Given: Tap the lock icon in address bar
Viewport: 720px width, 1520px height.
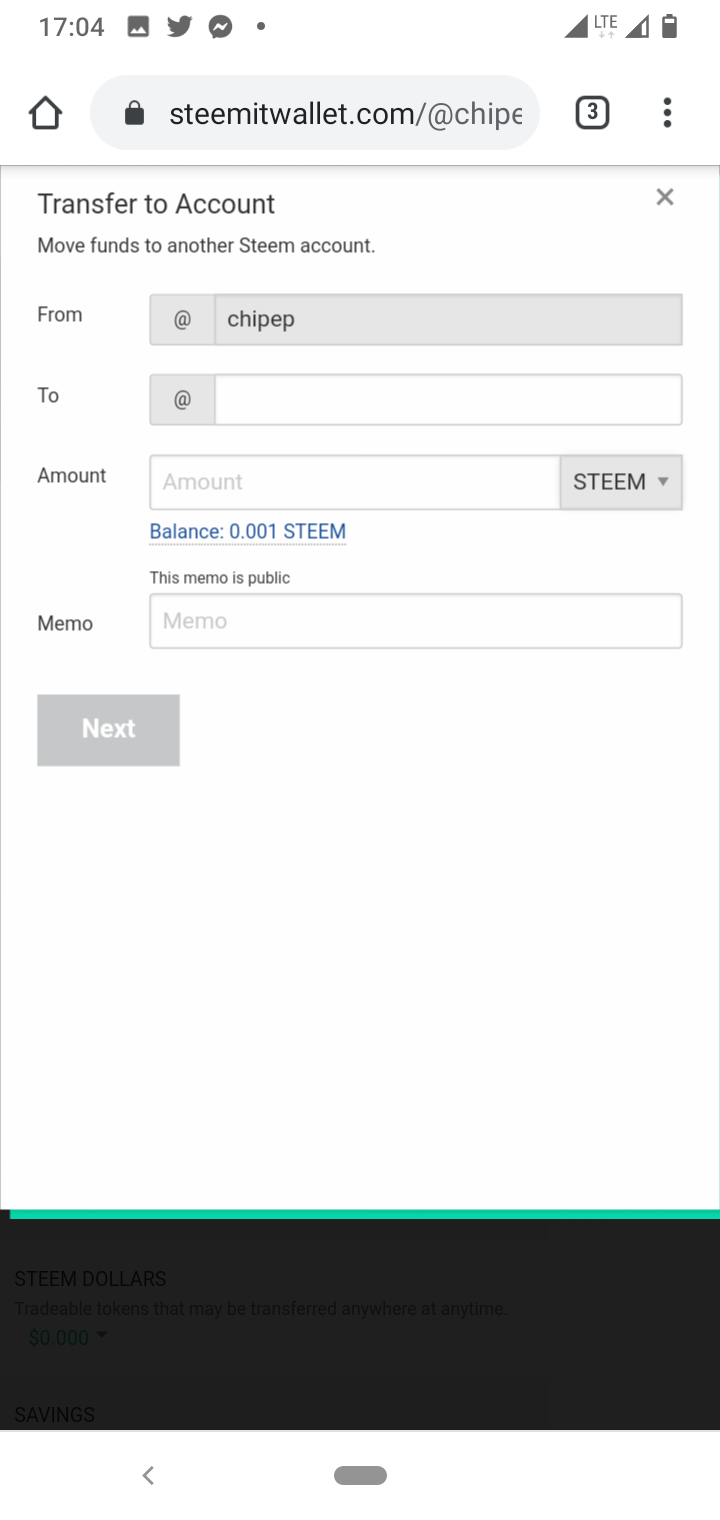Looking at the screenshot, I should tap(134, 114).
